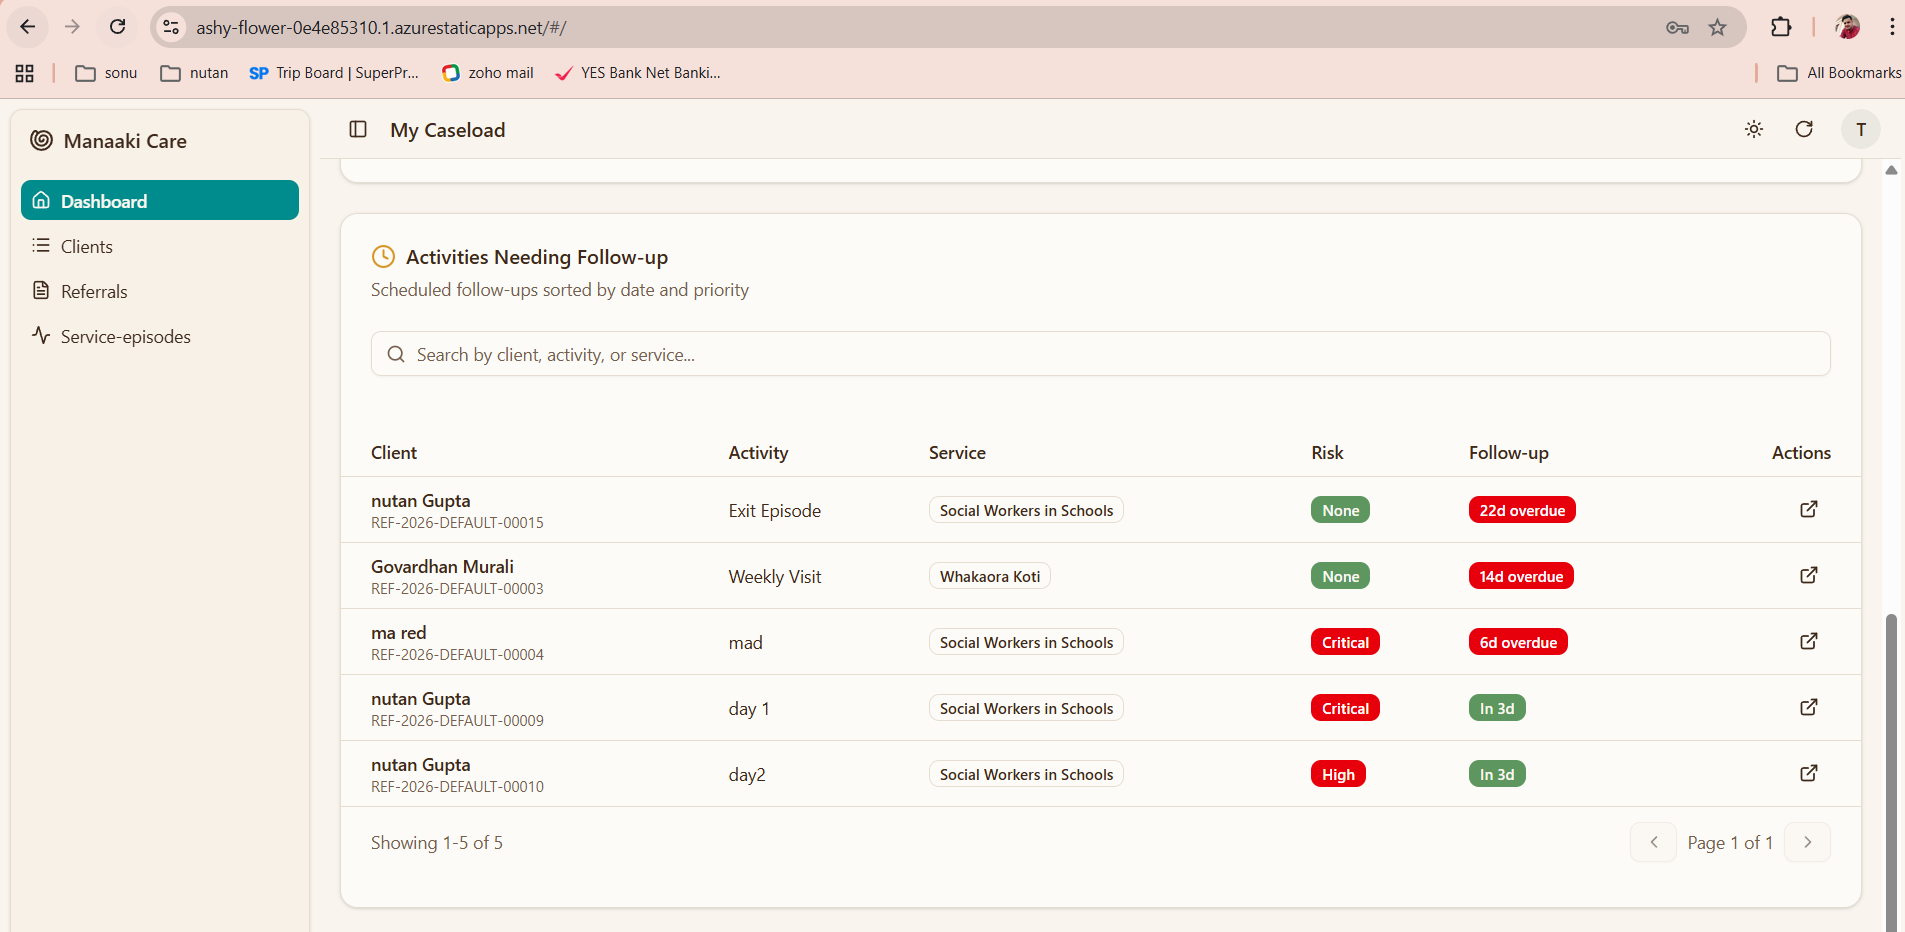Open Chrome's three-dot menu
The image size is (1905, 932).
tap(1893, 27)
